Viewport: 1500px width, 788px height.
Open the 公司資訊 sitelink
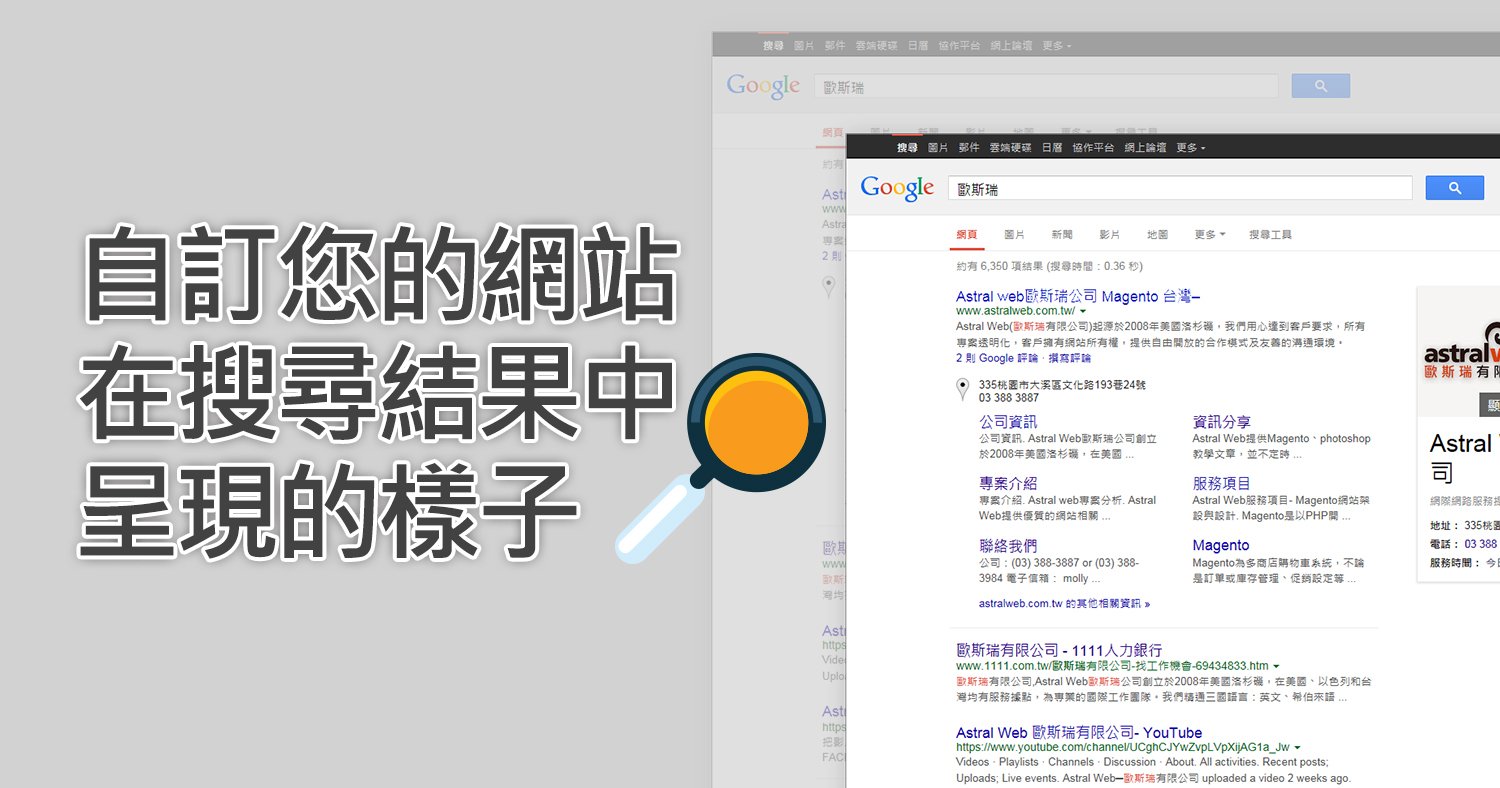(x=1008, y=422)
